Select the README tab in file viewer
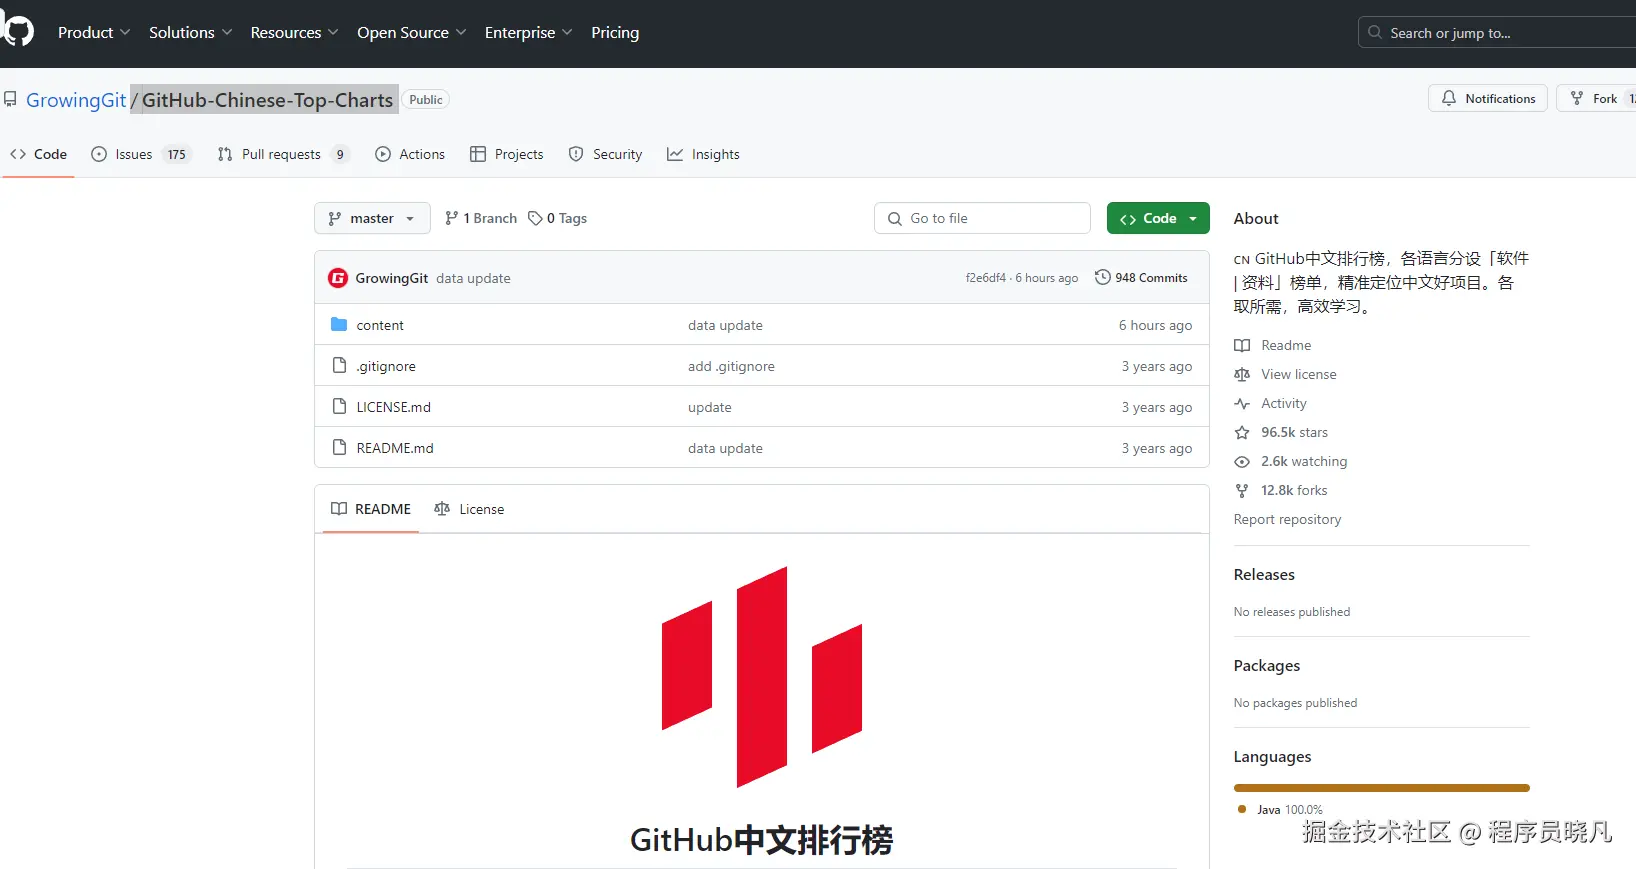 pyautogui.click(x=371, y=509)
